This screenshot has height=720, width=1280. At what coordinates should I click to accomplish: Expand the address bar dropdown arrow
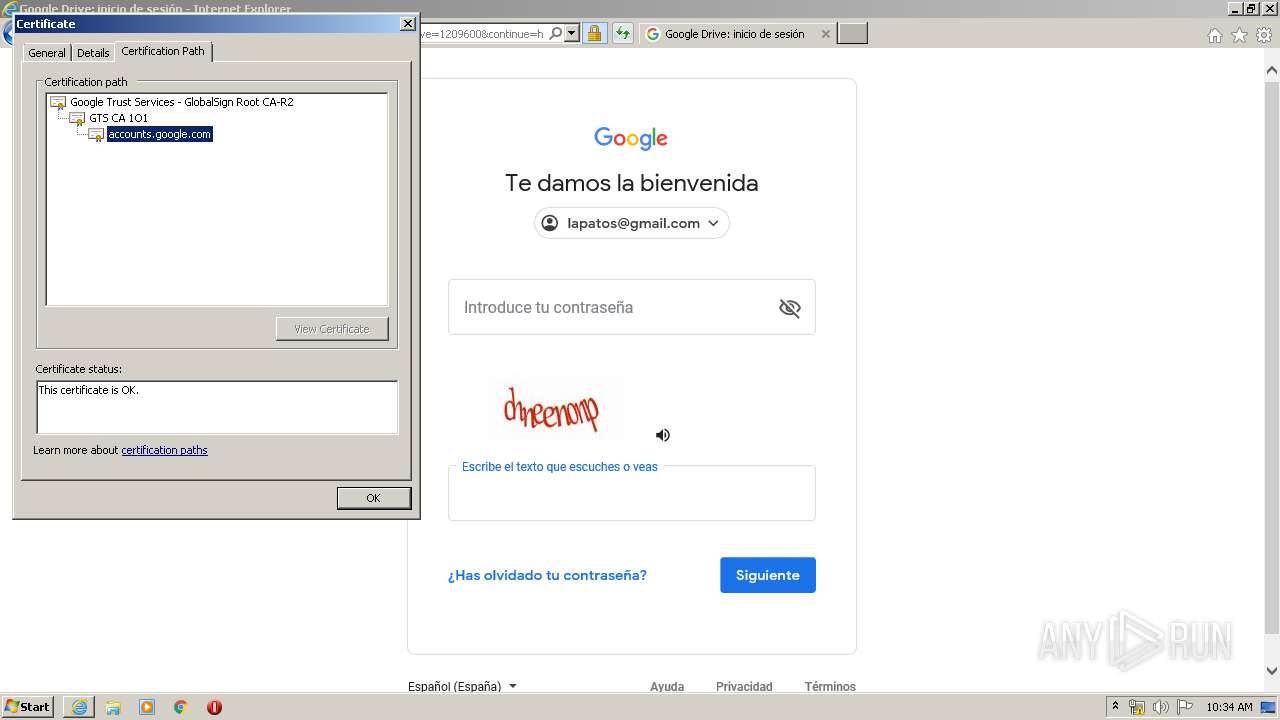(x=572, y=34)
